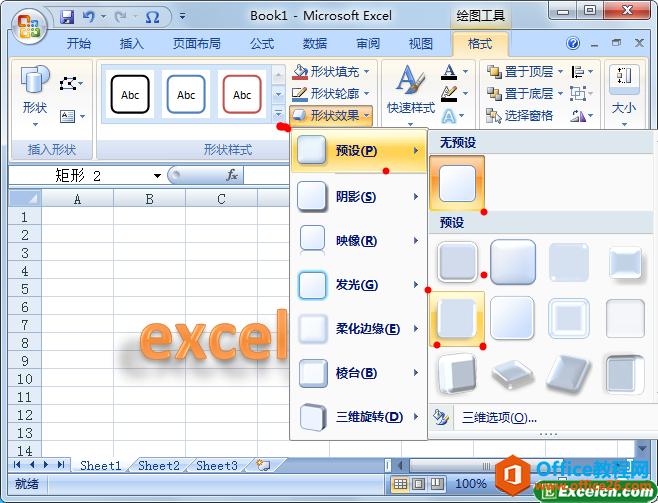This screenshot has height=503, width=658.
Task: Open the 审阅 tab
Action: click(368, 43)
